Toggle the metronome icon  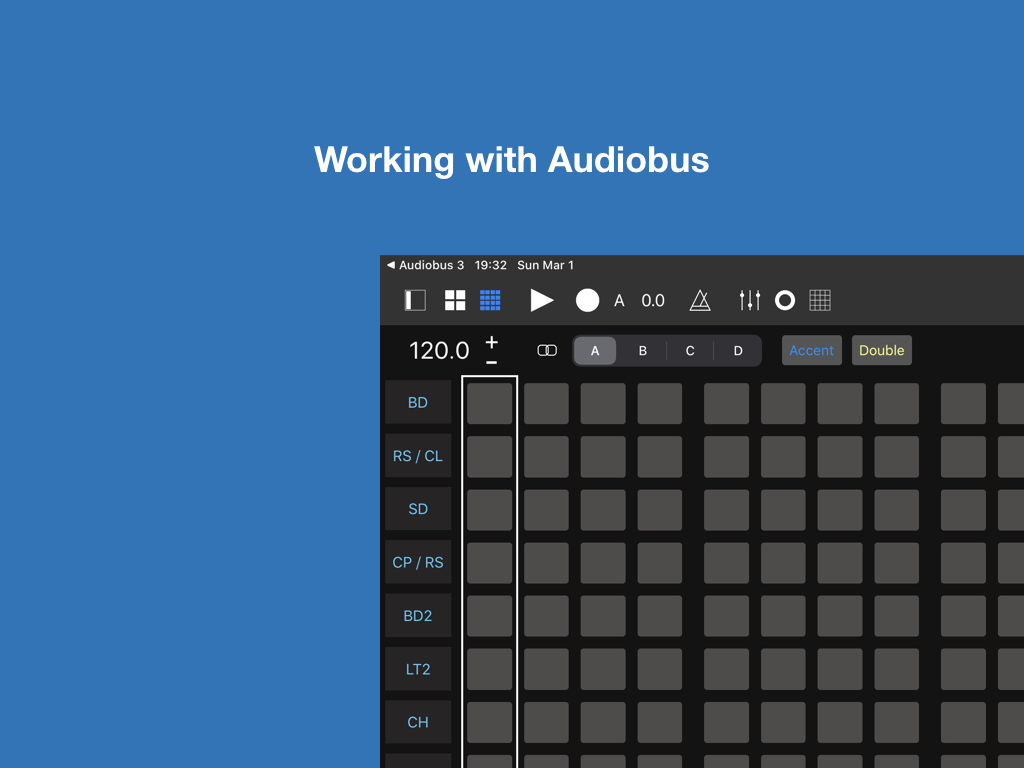coord(700,300)
